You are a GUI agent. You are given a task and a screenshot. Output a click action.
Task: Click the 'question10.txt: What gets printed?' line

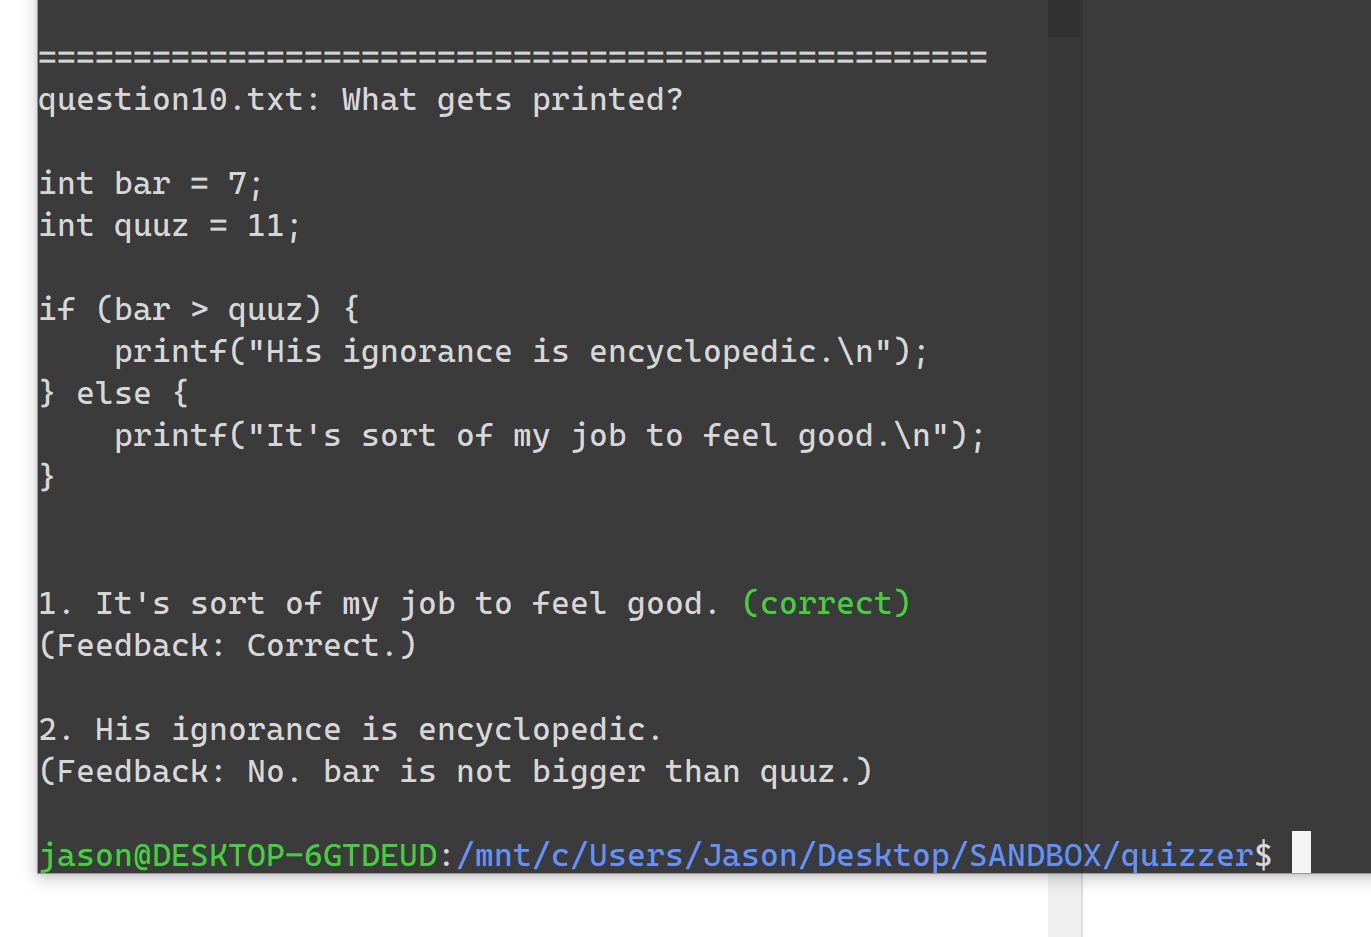tap(361, 100)
